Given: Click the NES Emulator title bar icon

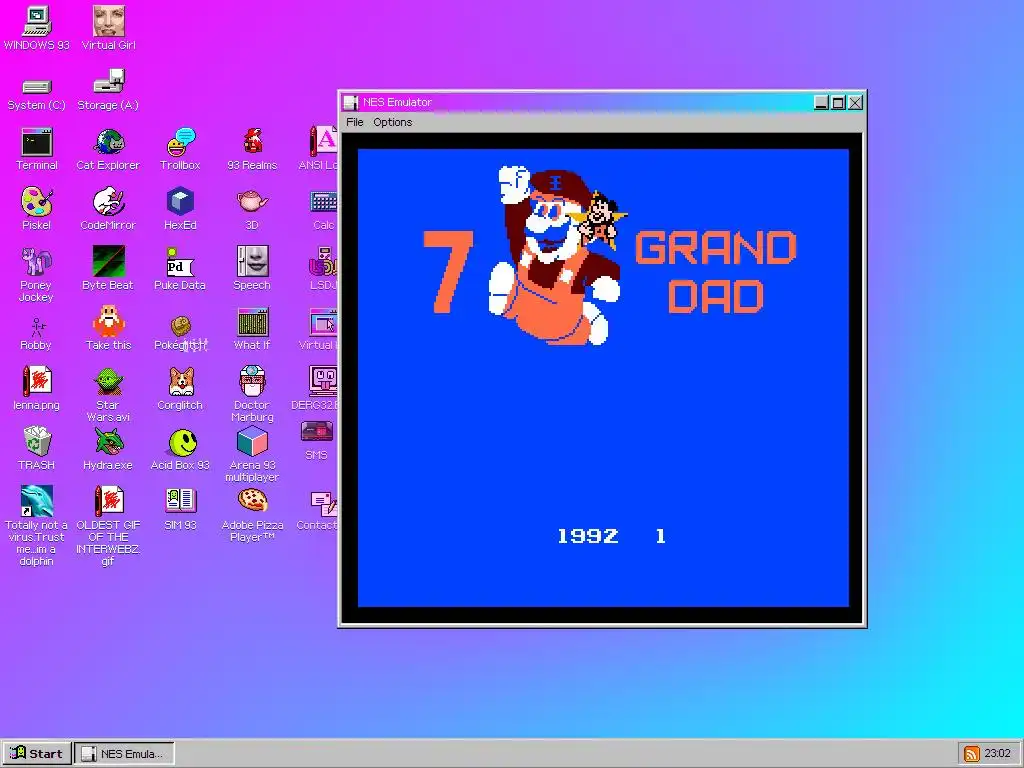Looking at the screenshot, I should pos(351,103).
